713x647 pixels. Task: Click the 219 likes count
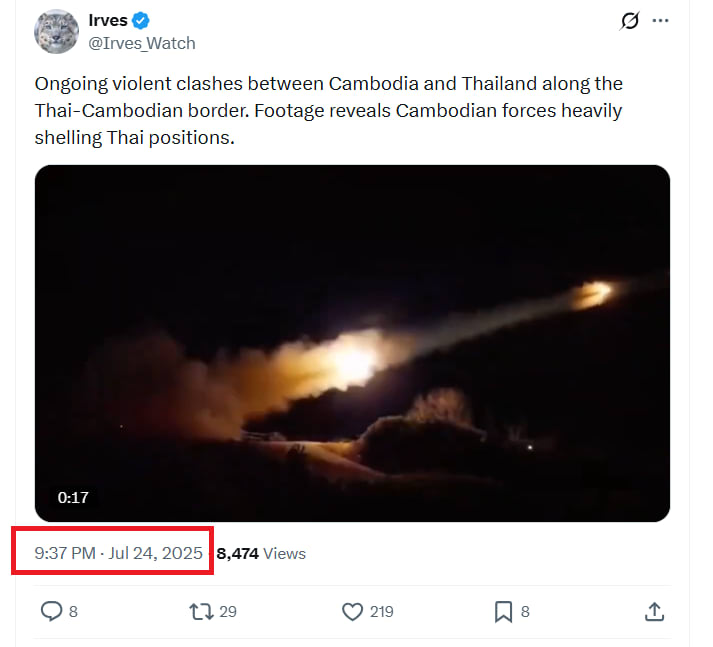point(381,611)
